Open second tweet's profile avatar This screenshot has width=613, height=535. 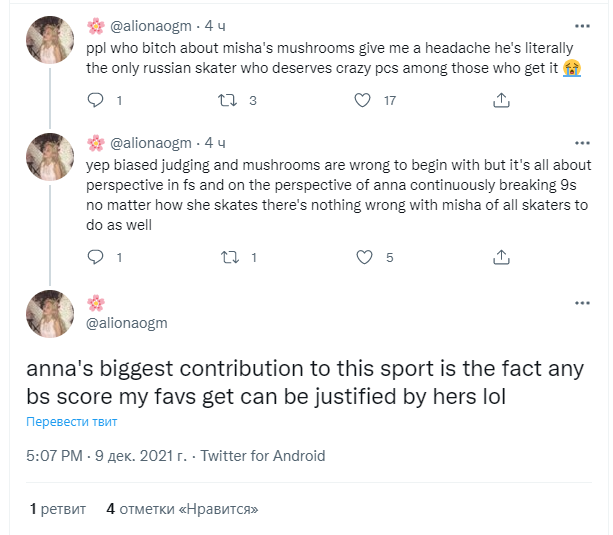pyautogui.click(x=50, y=157)
